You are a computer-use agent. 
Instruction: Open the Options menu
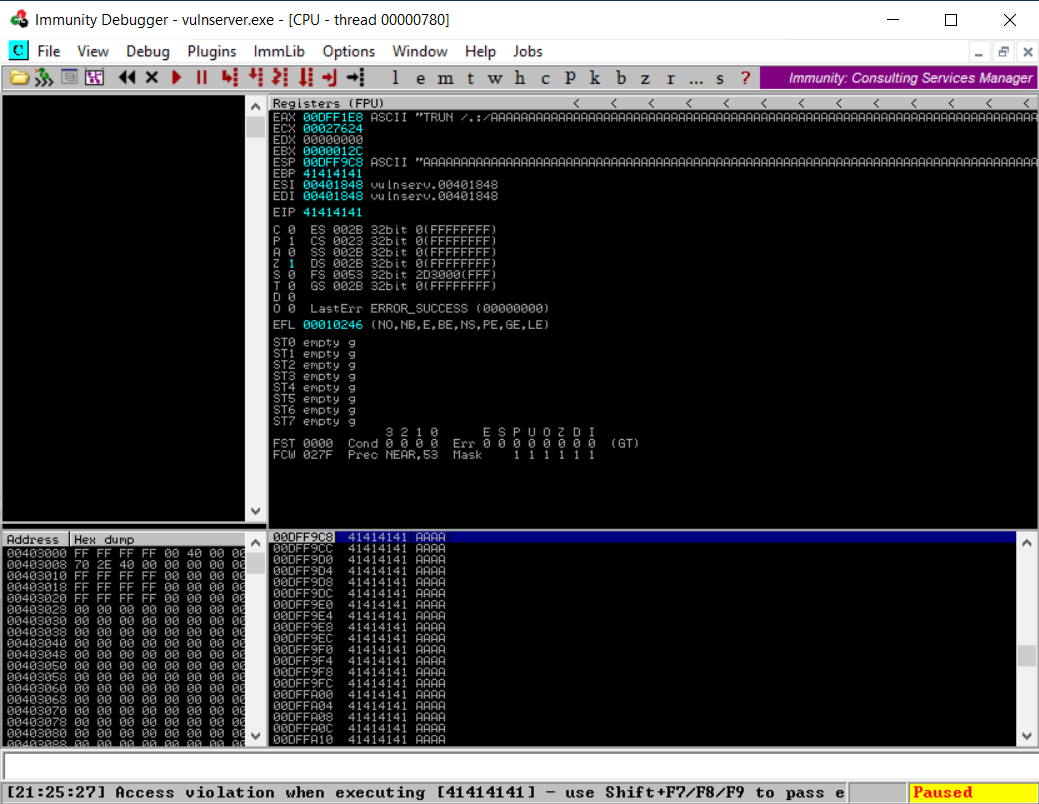349,51
